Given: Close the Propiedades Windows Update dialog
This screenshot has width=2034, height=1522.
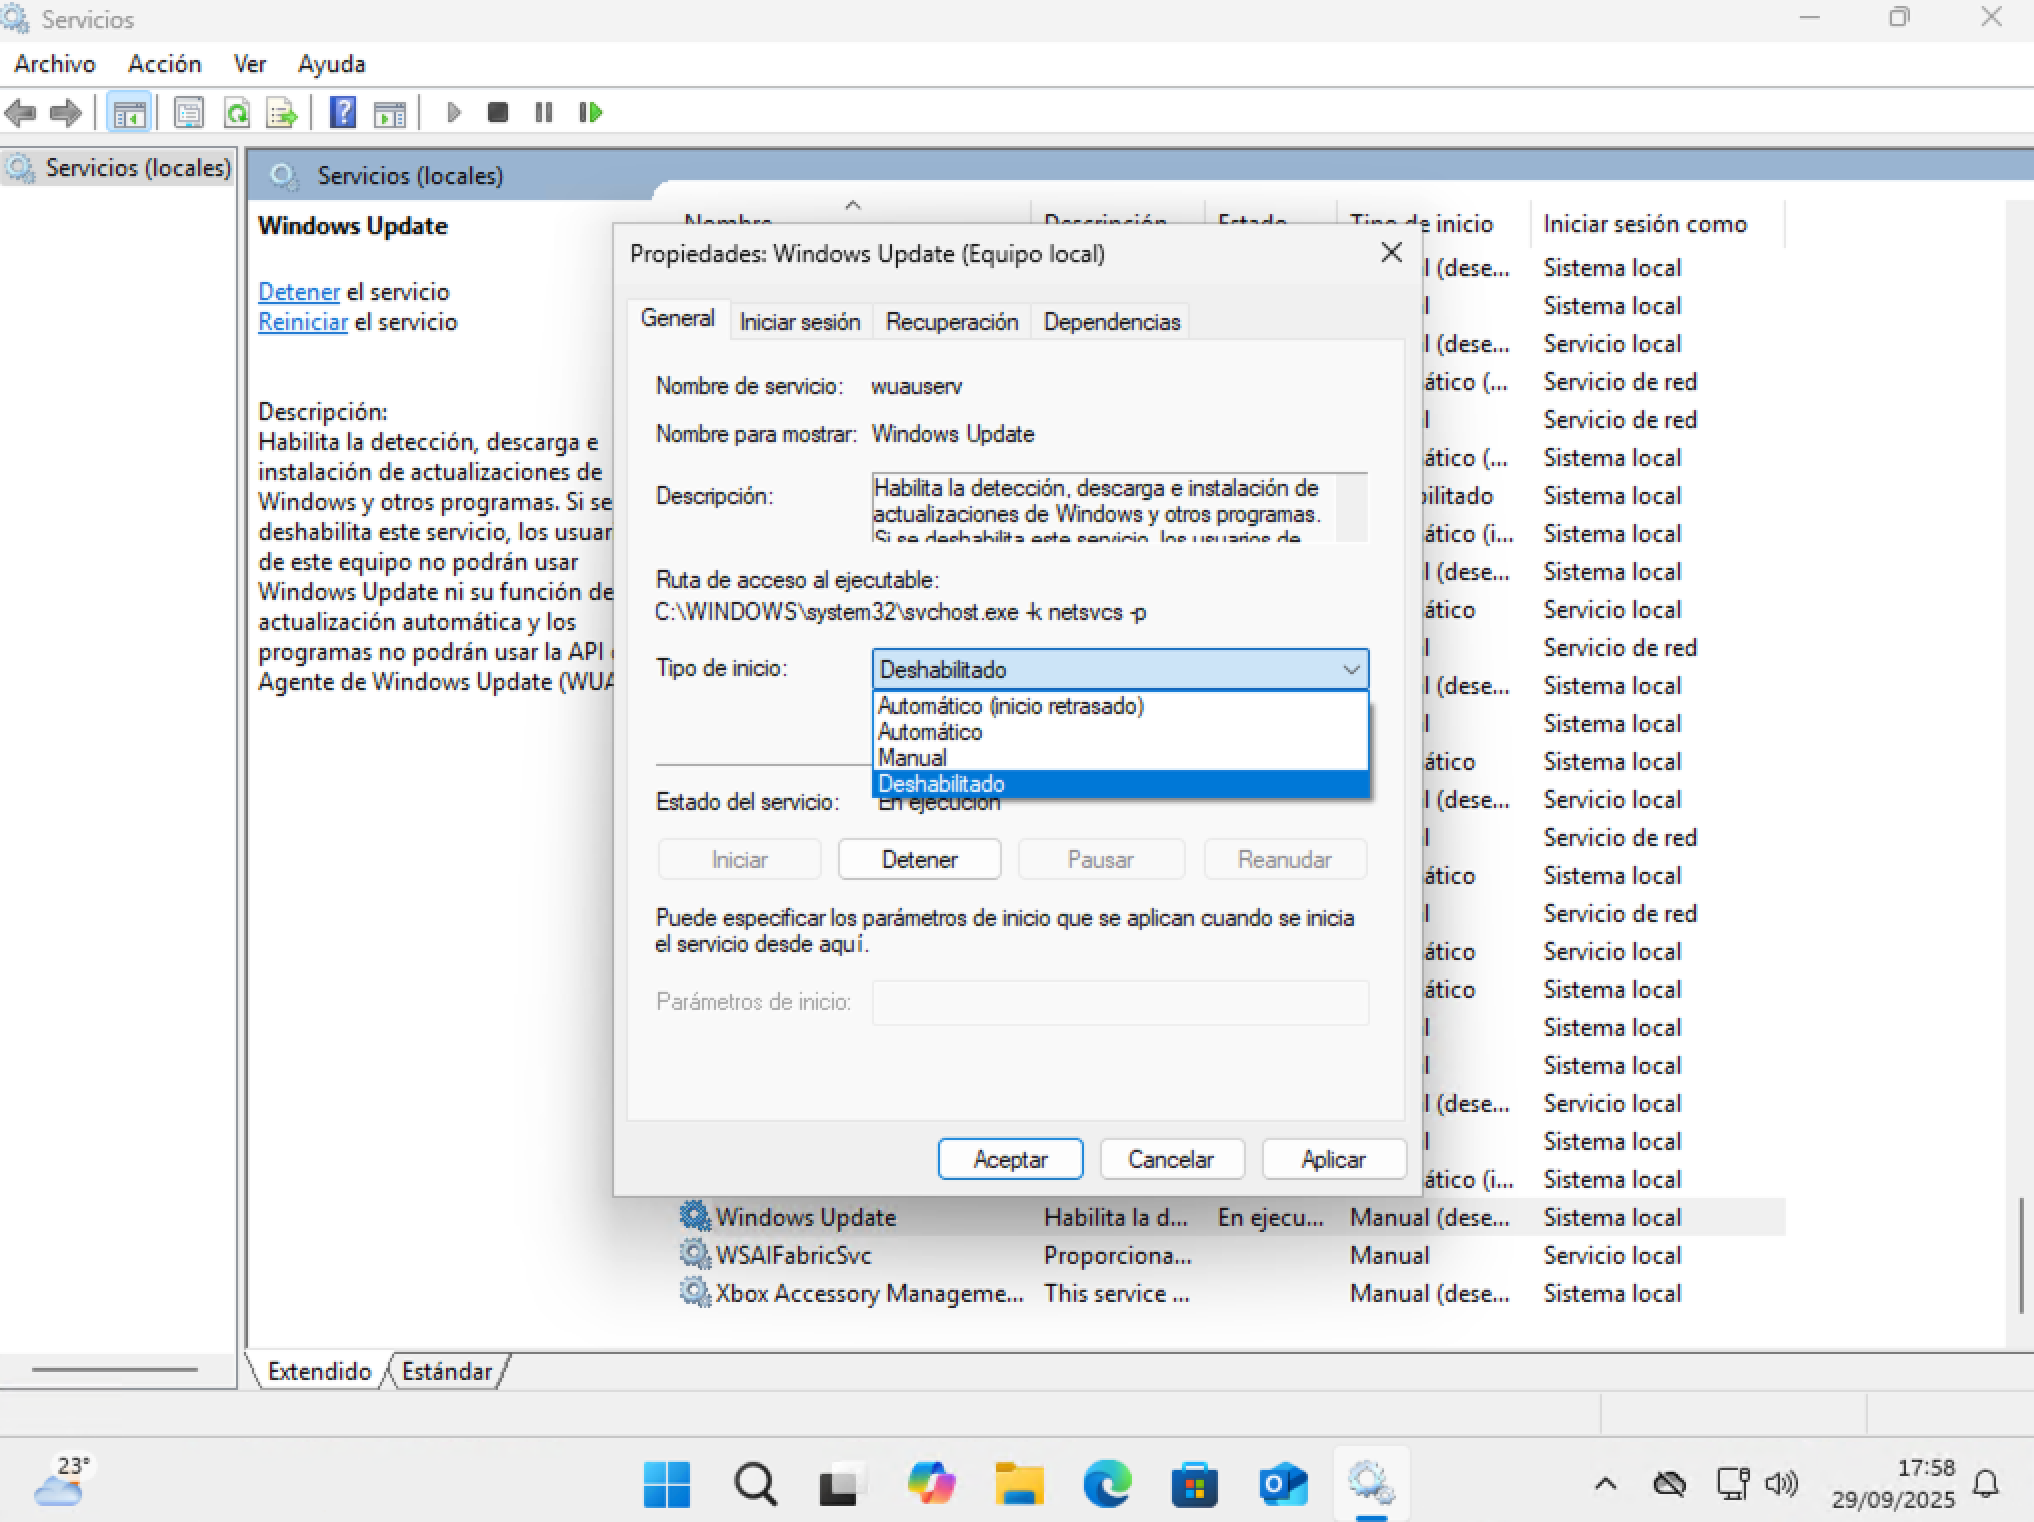Looking at the screenshot, I should pyautogui.click(x=1391, y=253).
